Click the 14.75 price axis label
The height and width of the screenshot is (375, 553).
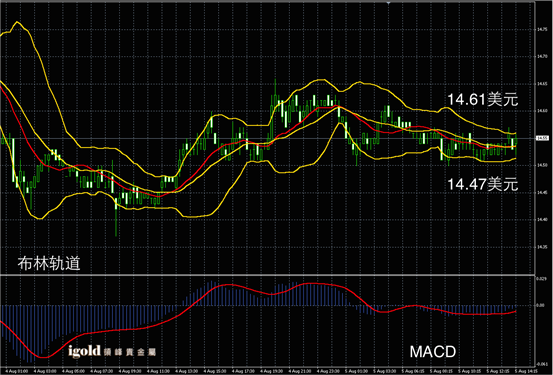(x=542, y=30)
